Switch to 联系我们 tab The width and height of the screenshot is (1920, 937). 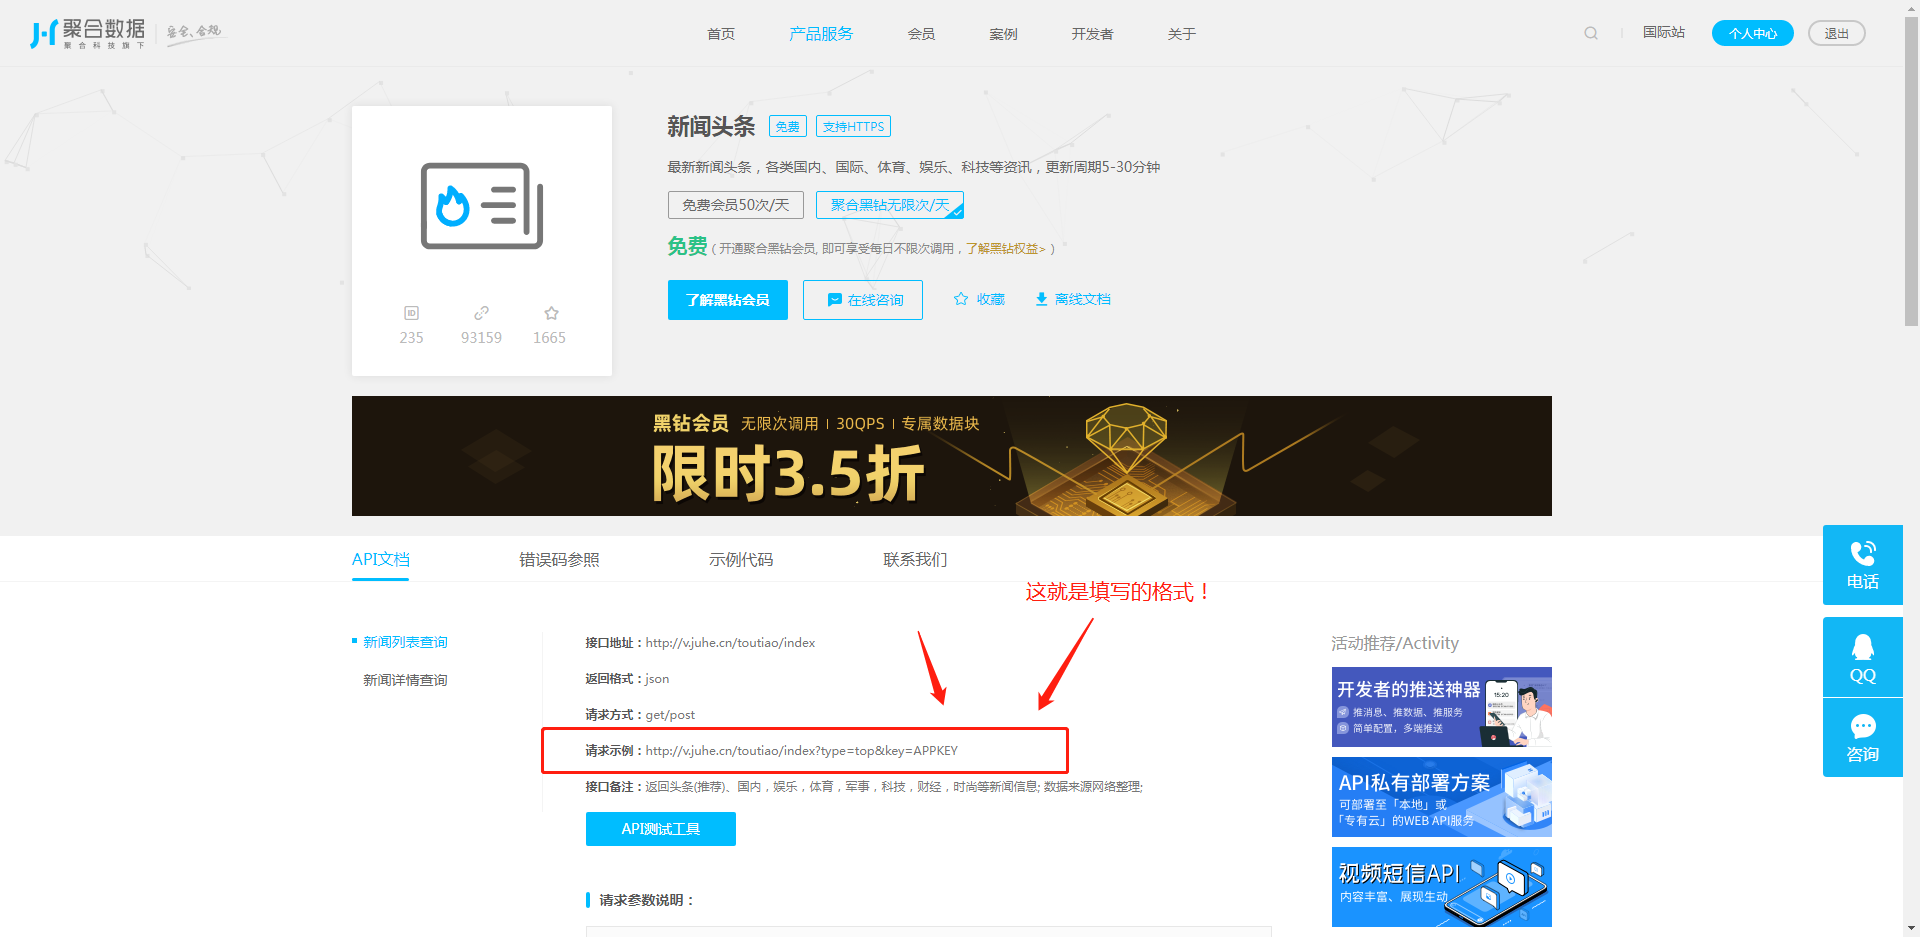pos(915,560)
